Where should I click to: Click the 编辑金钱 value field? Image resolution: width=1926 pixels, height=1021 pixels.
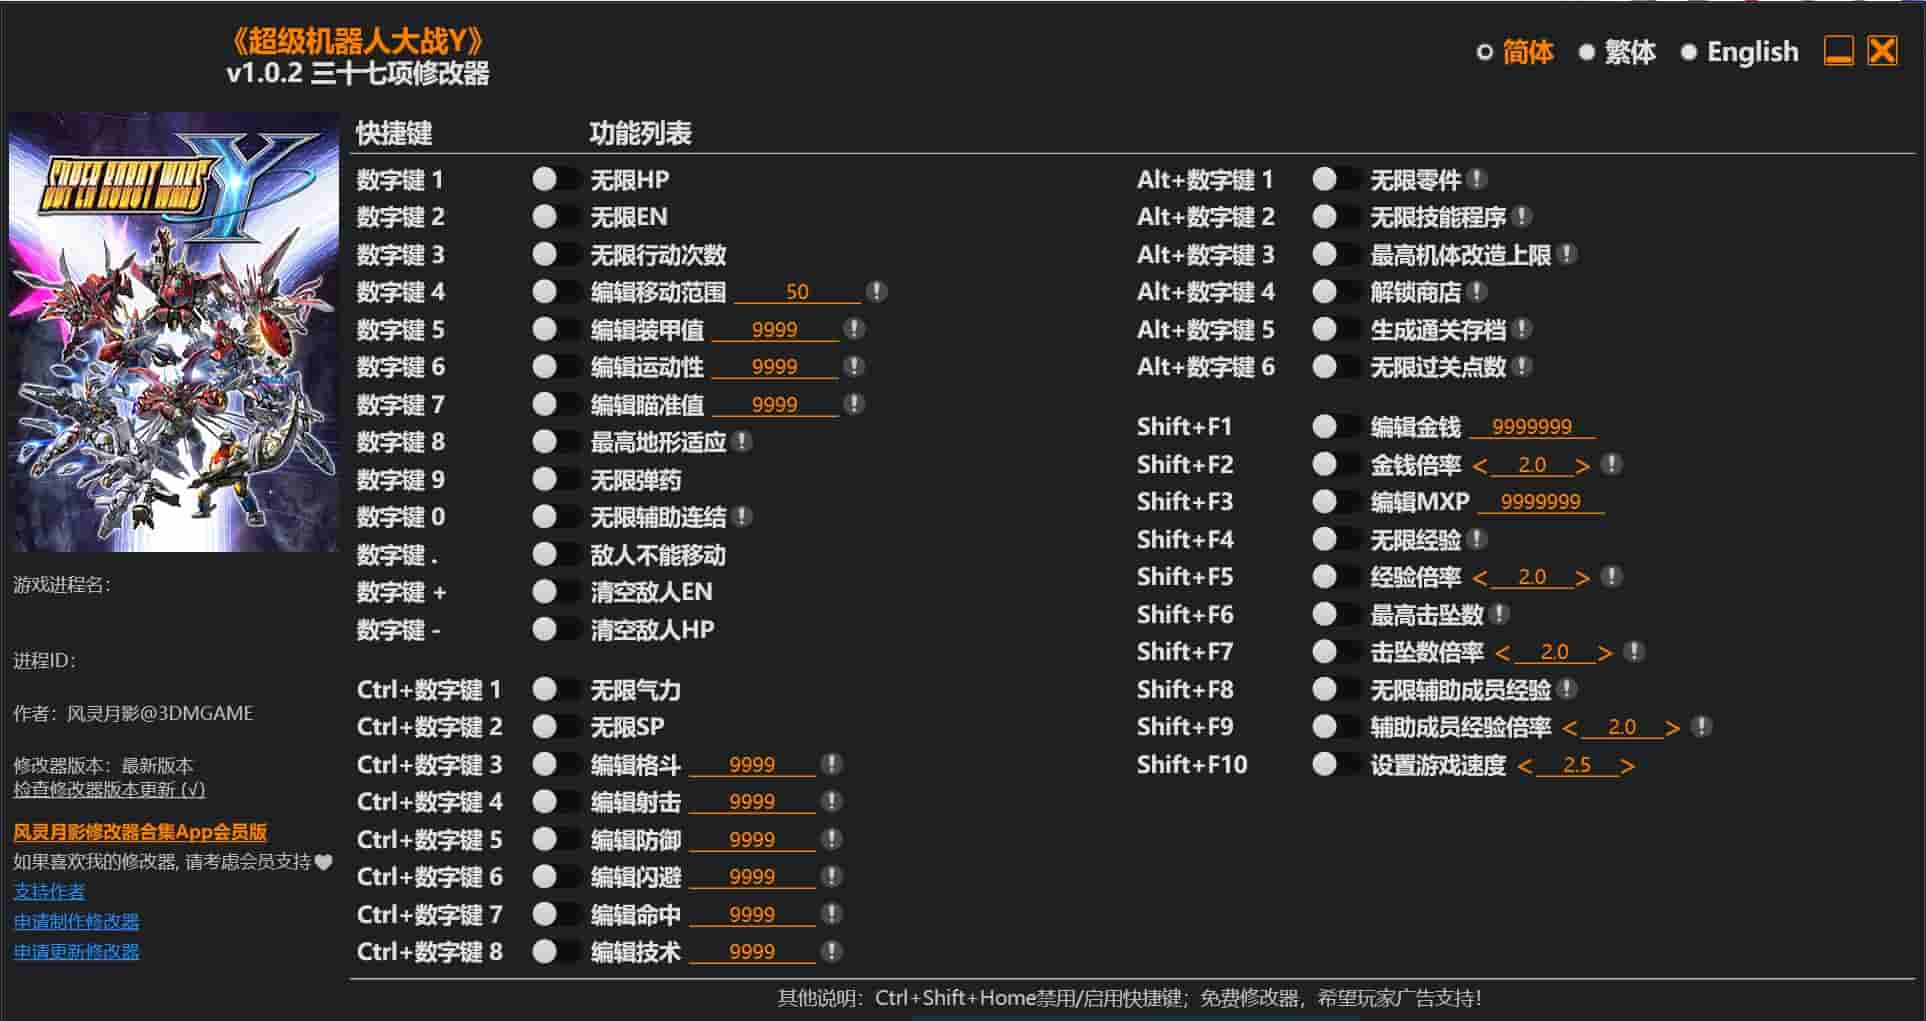pyautogui.click(x=1531, y=428)
